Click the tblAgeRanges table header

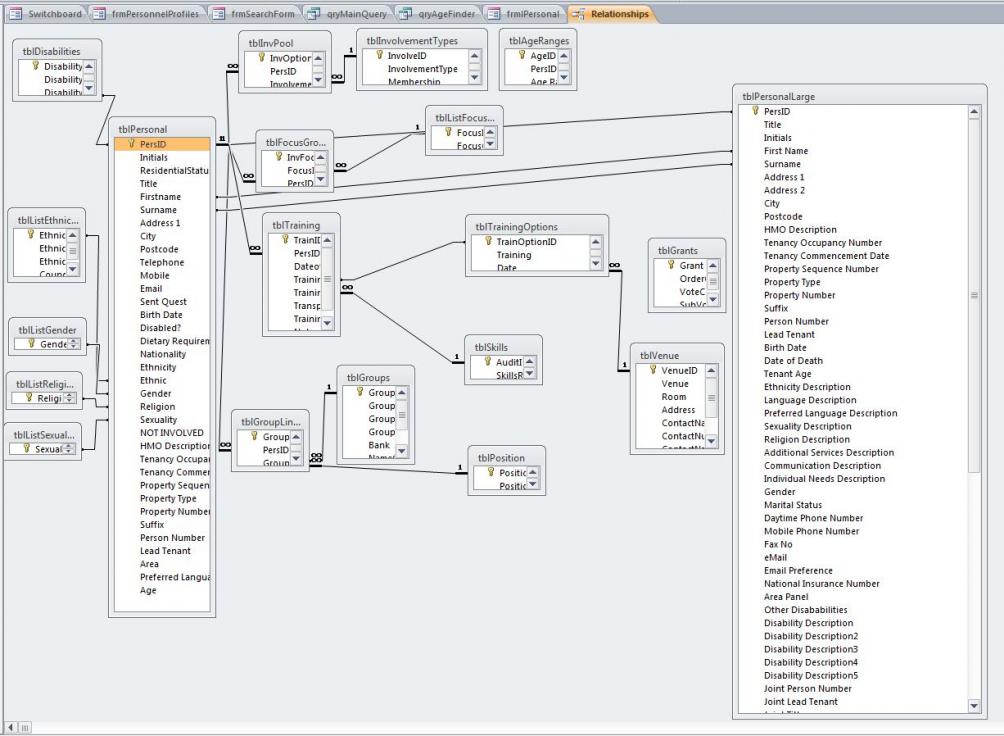point(540,41)
